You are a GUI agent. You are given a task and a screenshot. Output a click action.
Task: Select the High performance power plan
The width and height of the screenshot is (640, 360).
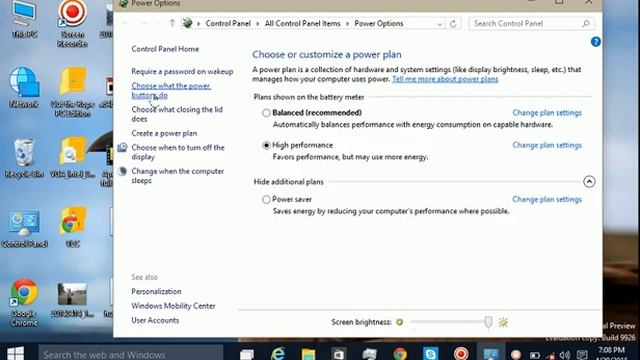pos(266,145)
